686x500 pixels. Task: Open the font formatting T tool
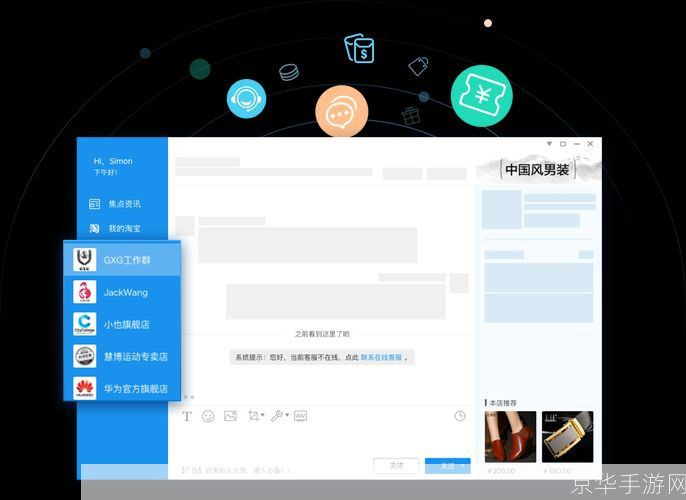click(187, 416)
